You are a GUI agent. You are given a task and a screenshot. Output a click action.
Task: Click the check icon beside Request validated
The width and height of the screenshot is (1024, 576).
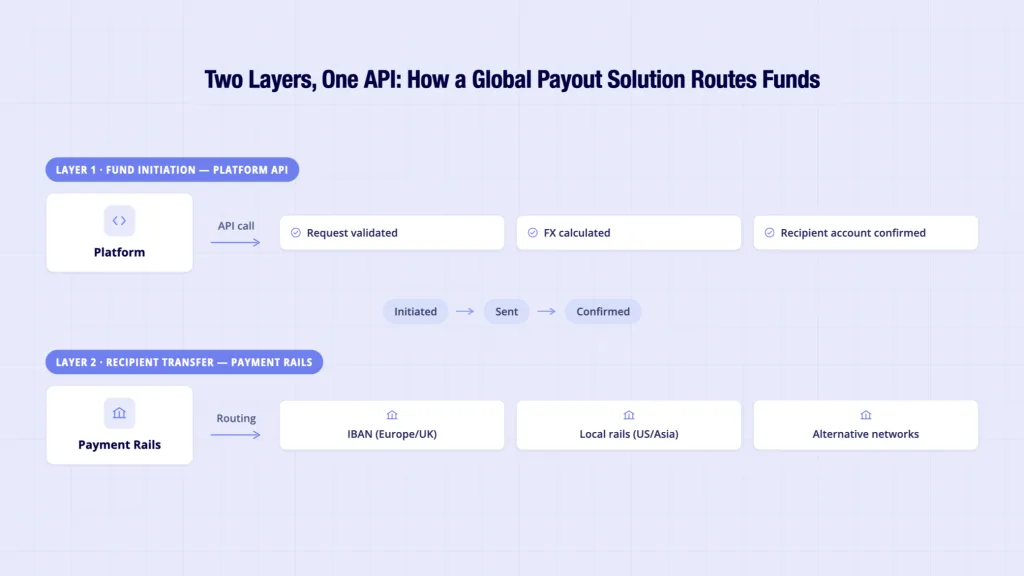pyautogui.click(x=296, y=232)
